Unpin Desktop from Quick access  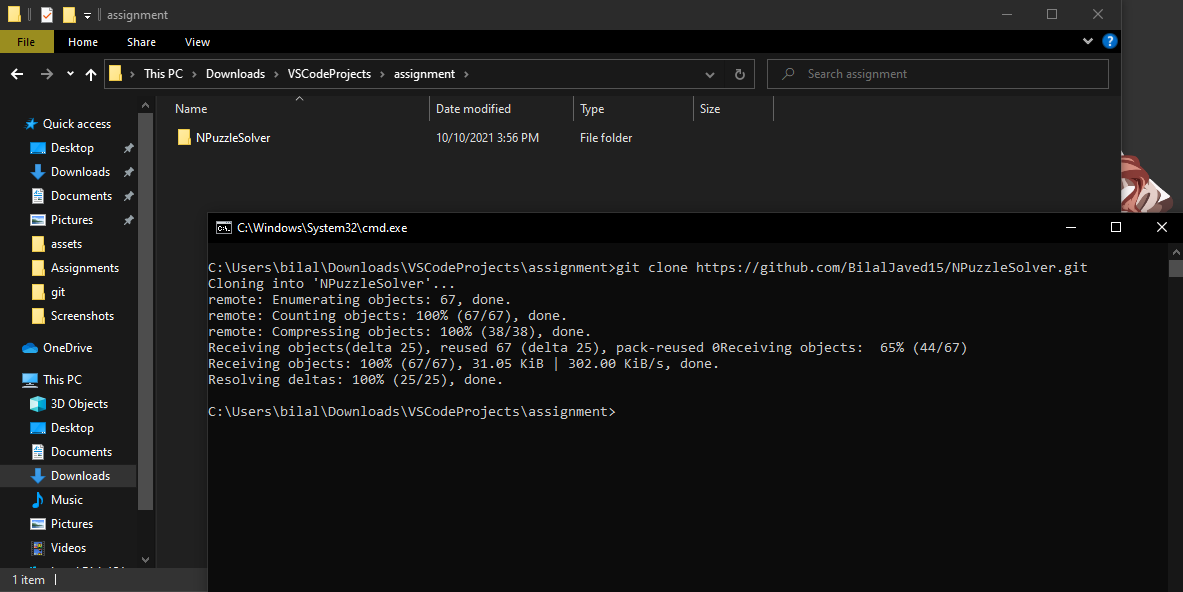click(x=128, y=147)
